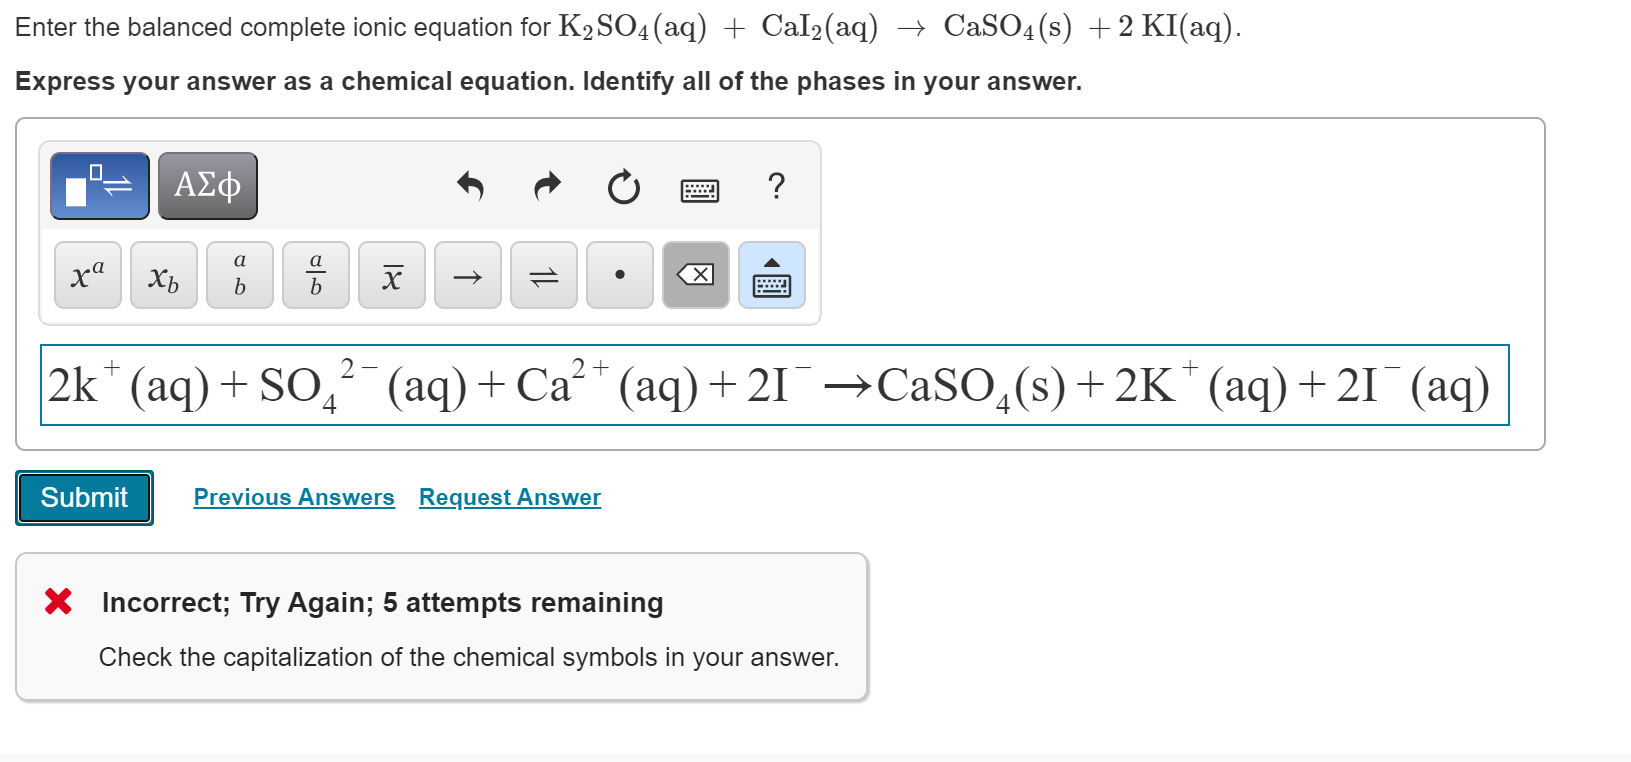This screenshot has height=762, width=1631.
Task: Reset the equation editor with the reset icon
Action: coord(622,187)
